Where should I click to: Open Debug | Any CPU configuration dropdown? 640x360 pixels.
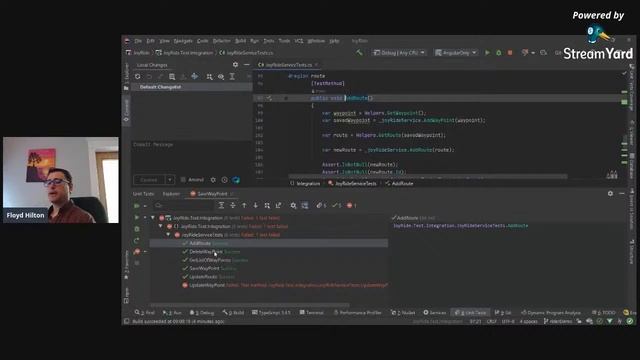[x=399, y=53]
